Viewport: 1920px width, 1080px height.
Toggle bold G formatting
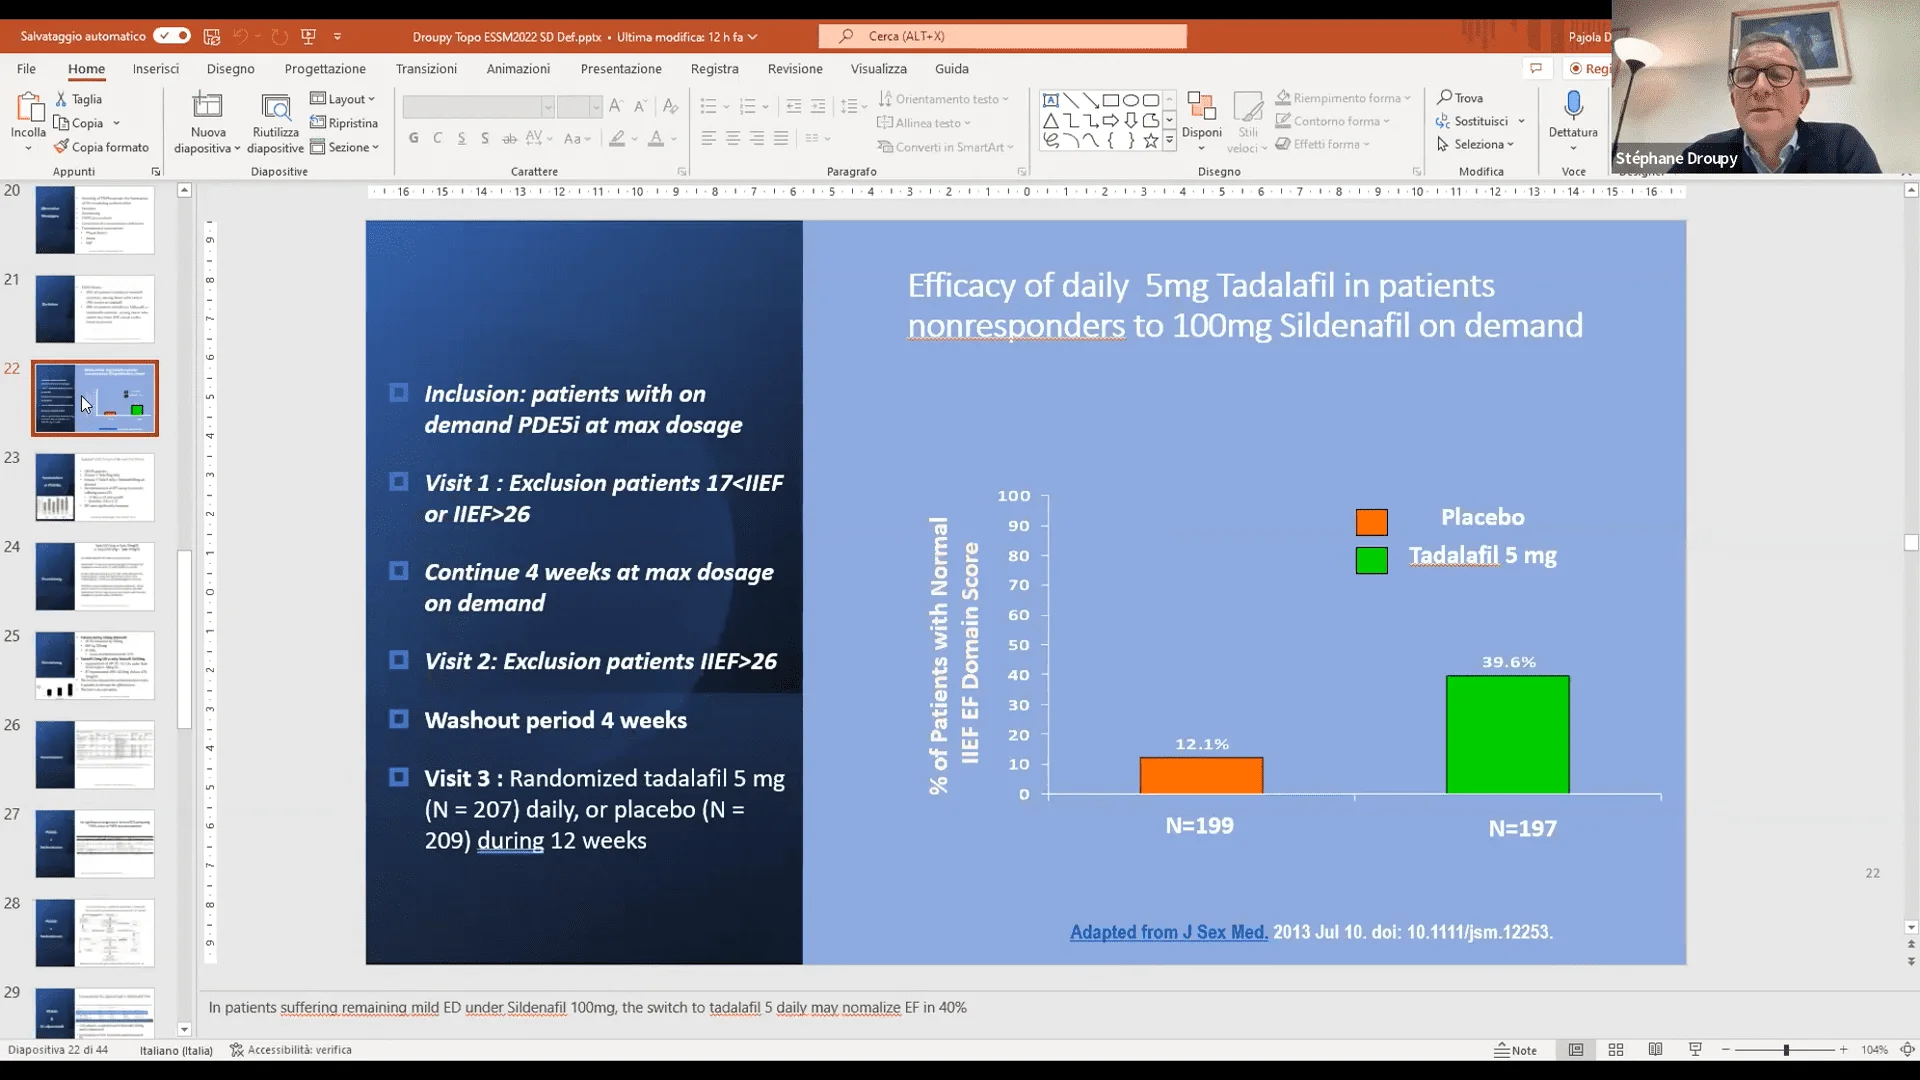tap(413, 138)
